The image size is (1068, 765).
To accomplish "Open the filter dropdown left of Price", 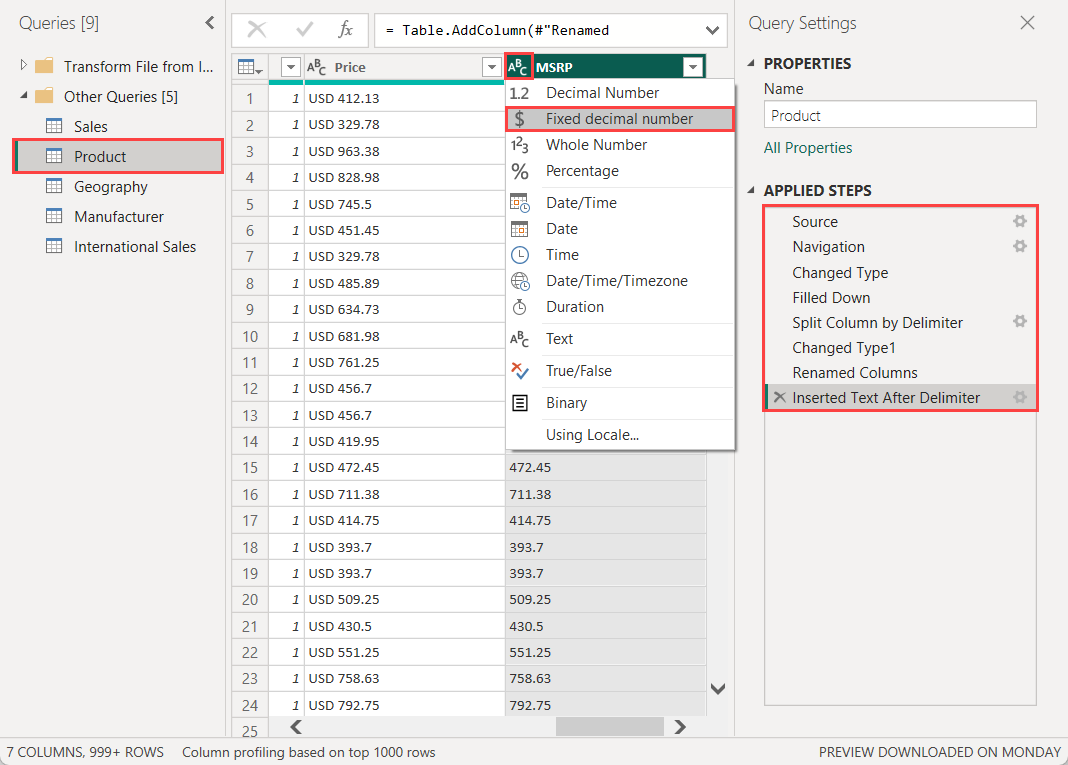I will [291, 67].
